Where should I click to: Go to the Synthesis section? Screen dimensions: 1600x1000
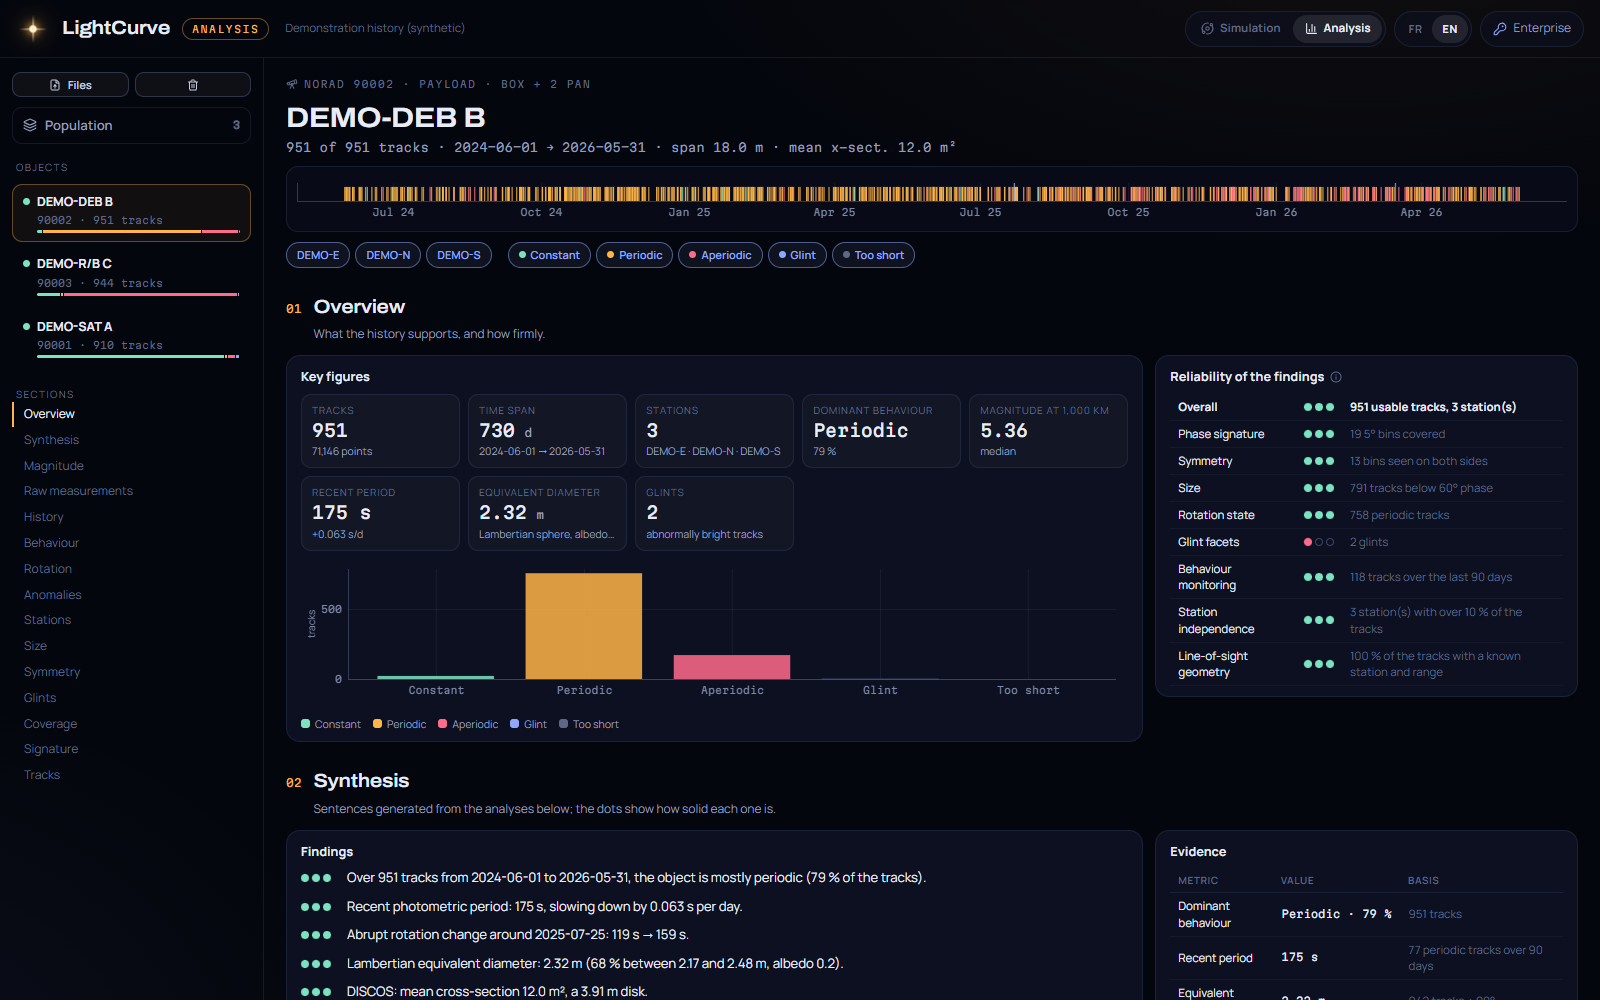(x=51, y=440)
